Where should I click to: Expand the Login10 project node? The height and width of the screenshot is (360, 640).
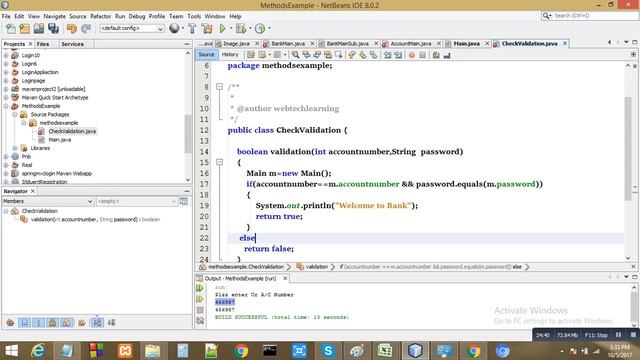tap(6, 55)
